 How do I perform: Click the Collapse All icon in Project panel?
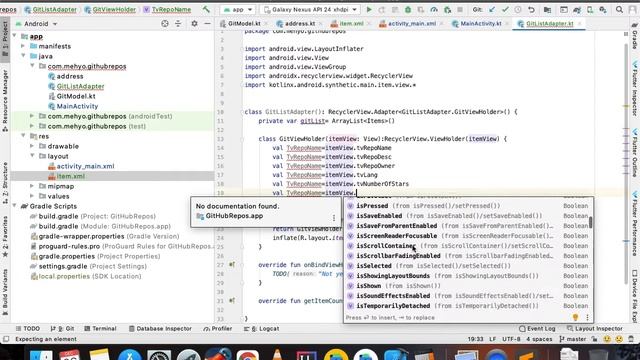coord(178,24)
